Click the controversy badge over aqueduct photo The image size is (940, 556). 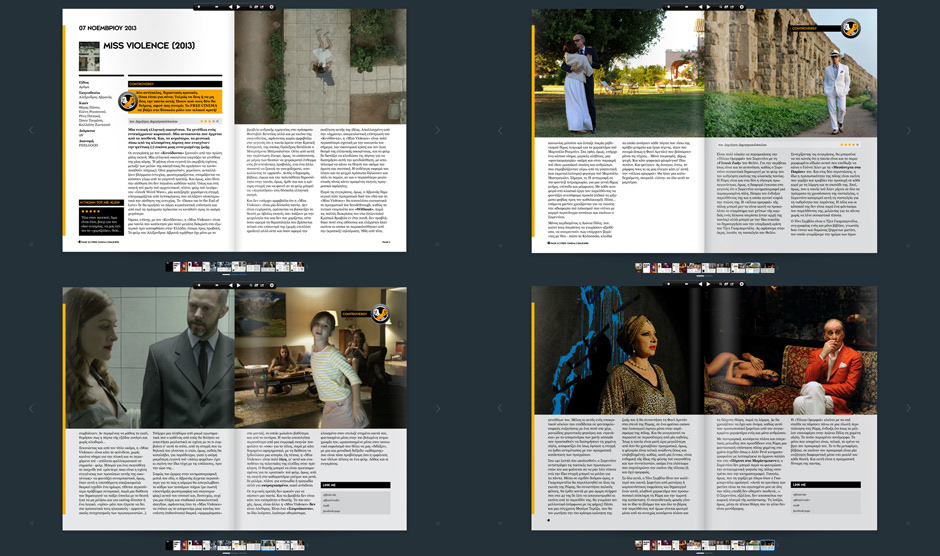(851, 28)
